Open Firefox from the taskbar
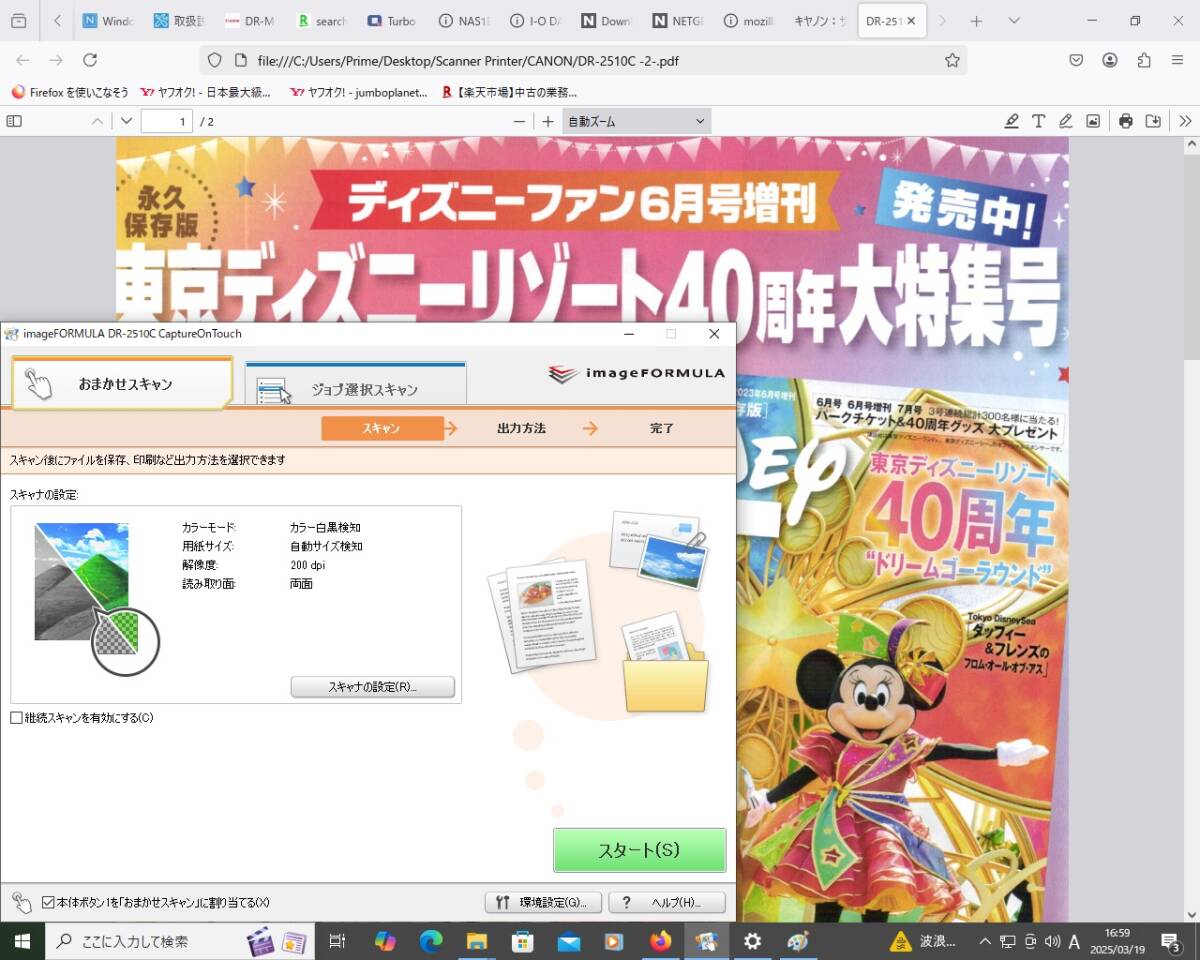This screenshot has width=1200, height=960. (x=660, y=941)
